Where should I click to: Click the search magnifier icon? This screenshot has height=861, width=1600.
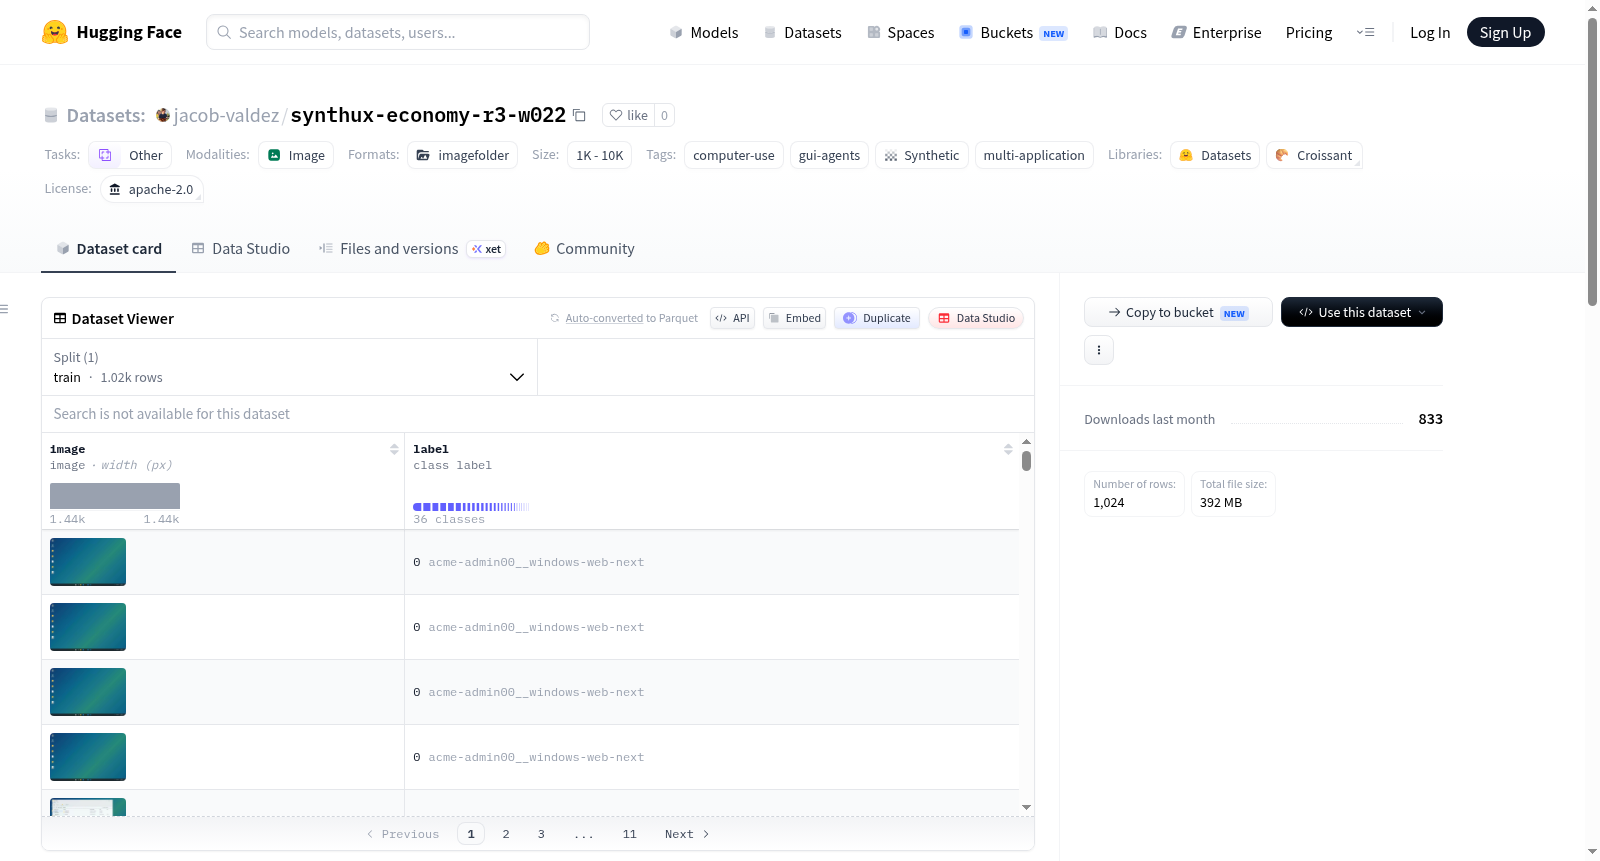tap(225, 32)
